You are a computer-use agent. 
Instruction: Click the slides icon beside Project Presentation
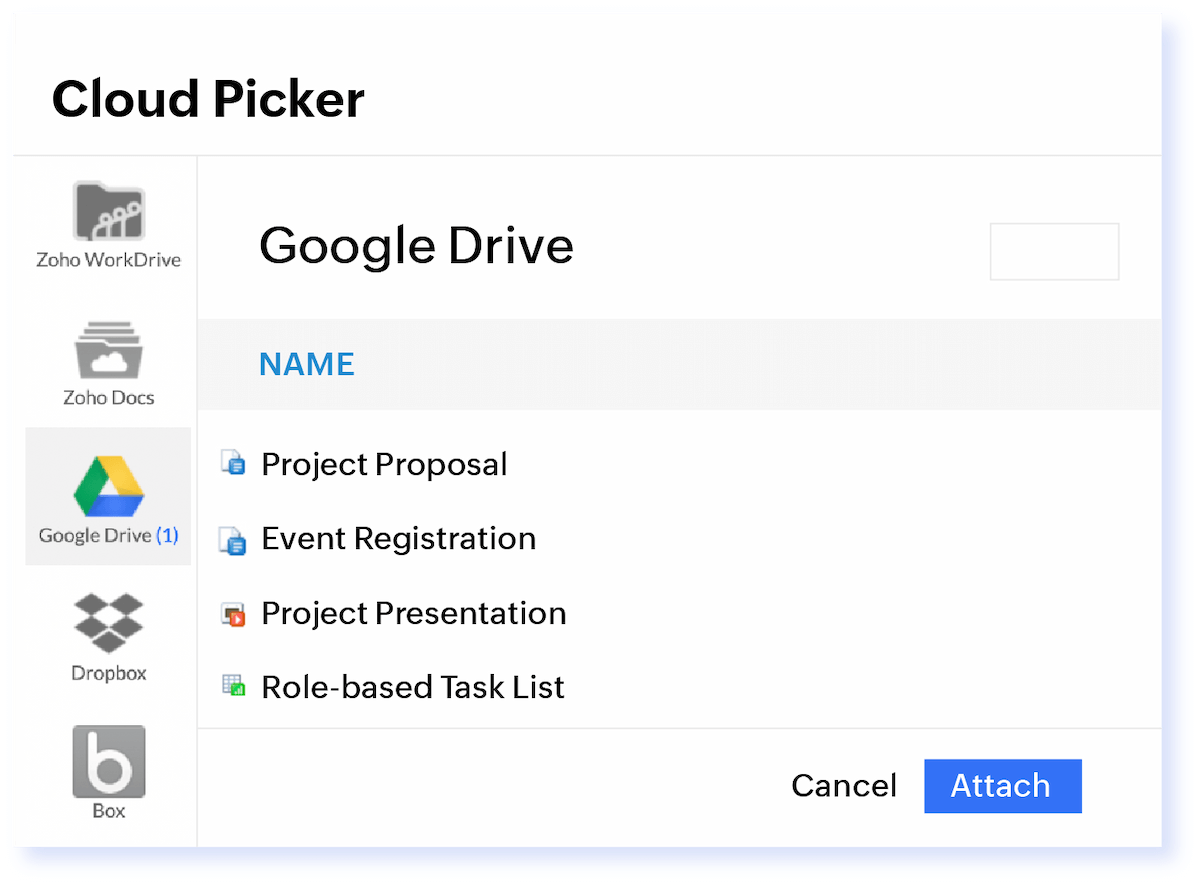233,614
